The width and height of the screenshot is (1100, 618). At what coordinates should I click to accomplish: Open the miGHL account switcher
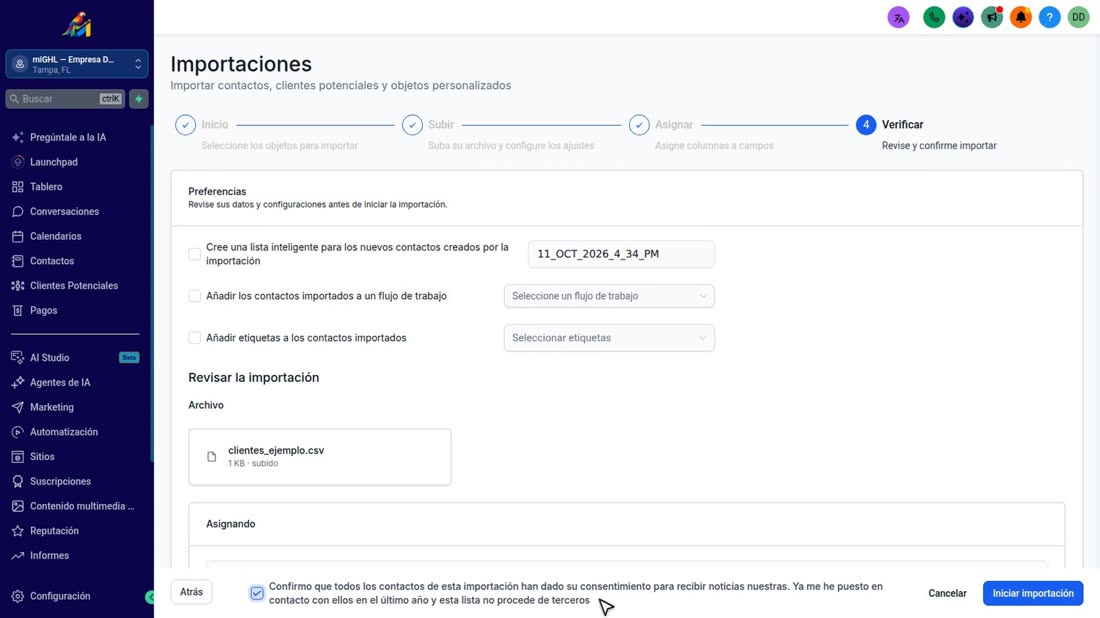(76, 64)
